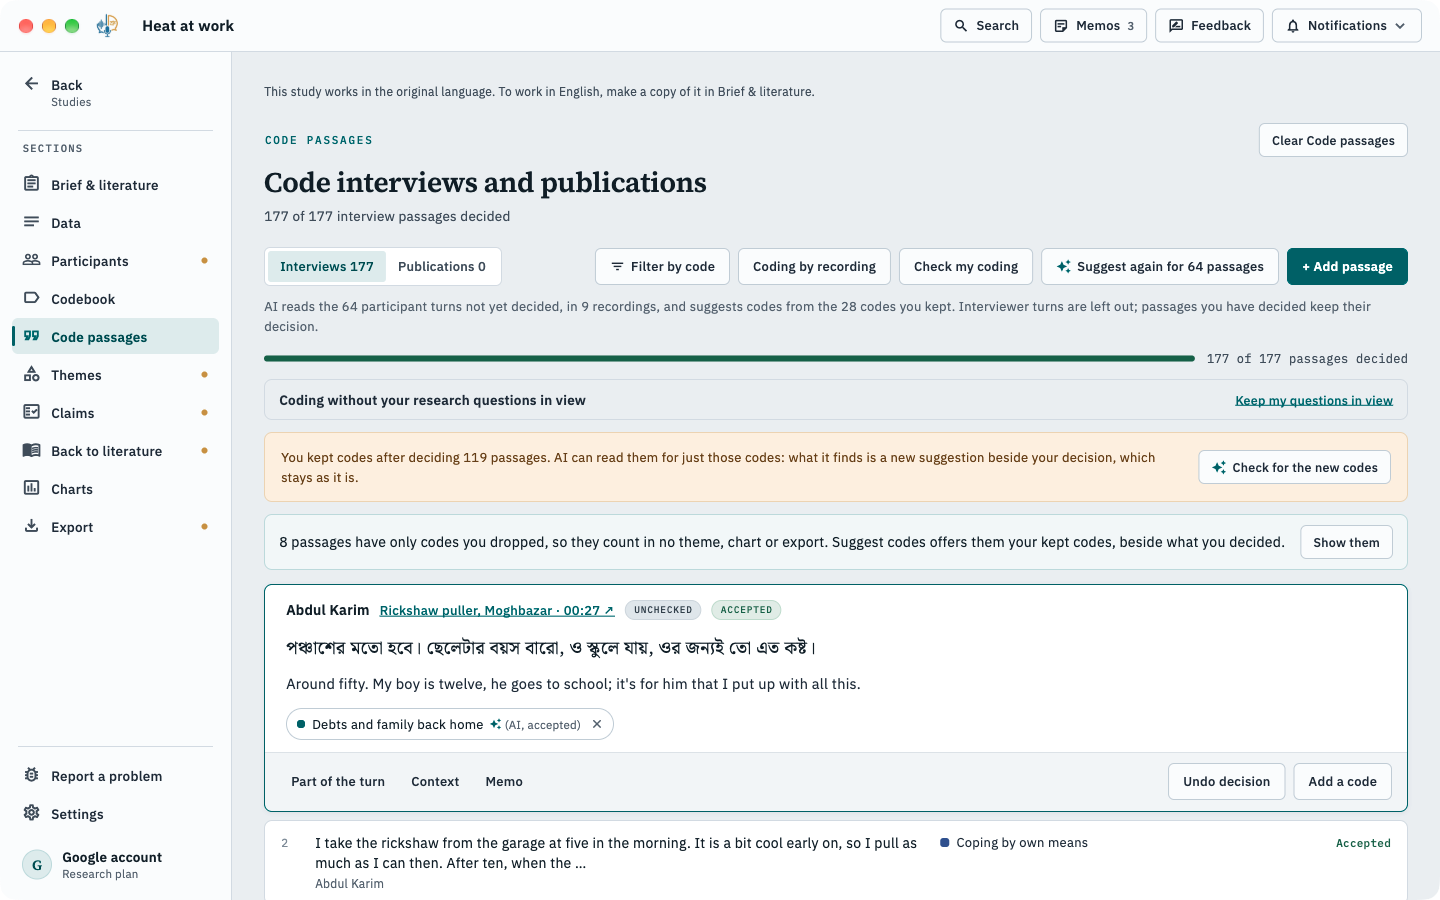Click Undo decision on Abdul Karim passage
The width and height of the screenshot is (1440, 900).
pyautogui.click(x=1226, y=781)
